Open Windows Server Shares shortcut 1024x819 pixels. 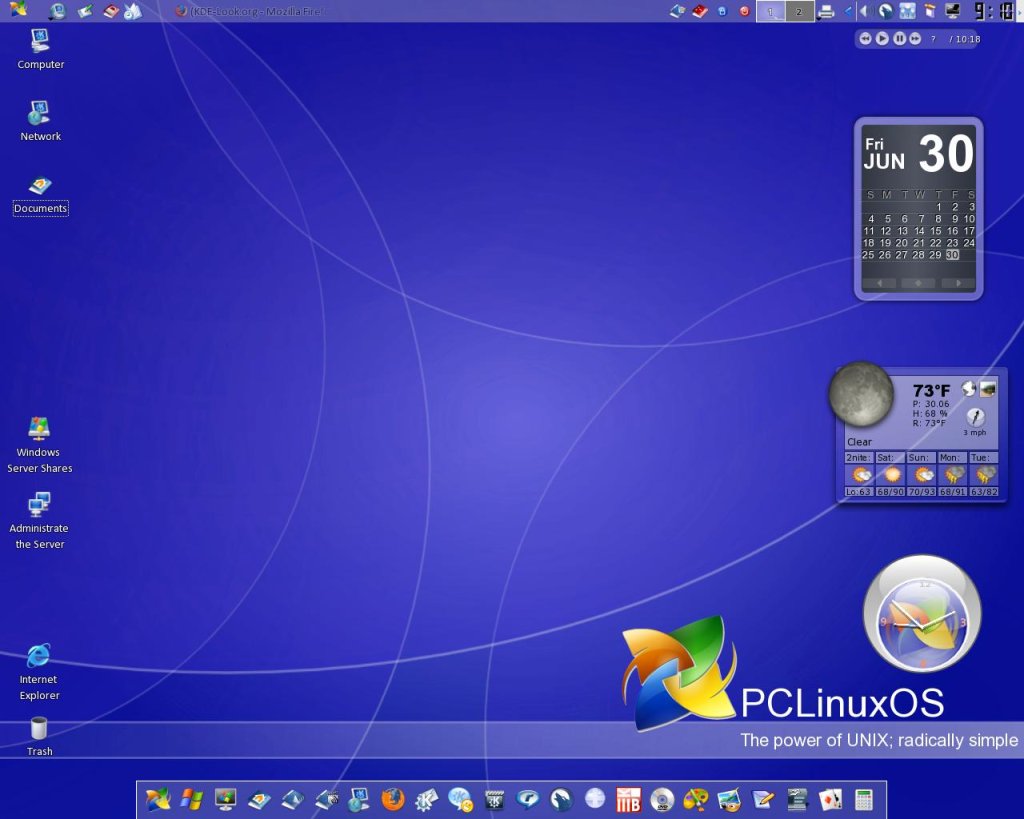point(39,444)
